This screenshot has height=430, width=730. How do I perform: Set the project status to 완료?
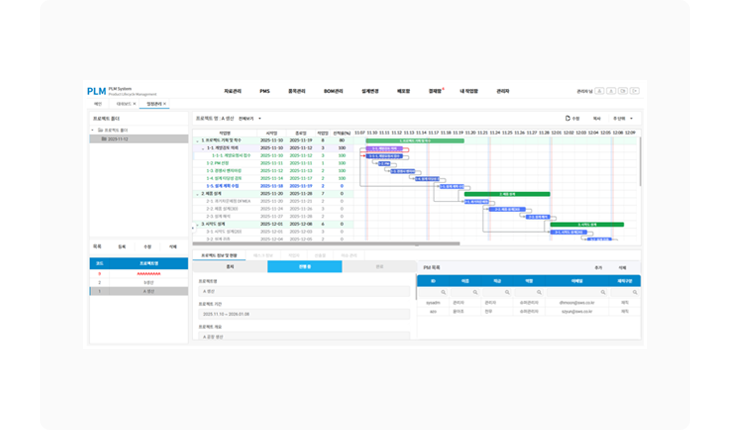[x=379, y=267]
